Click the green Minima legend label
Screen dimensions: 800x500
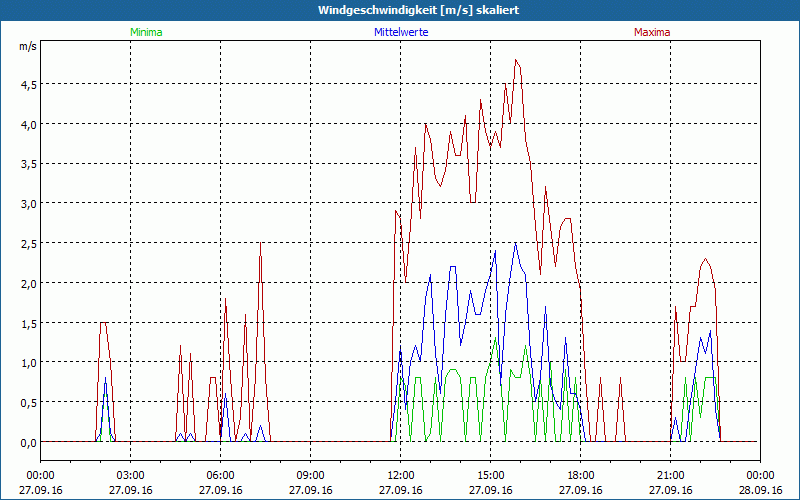(x=146, y=32)
